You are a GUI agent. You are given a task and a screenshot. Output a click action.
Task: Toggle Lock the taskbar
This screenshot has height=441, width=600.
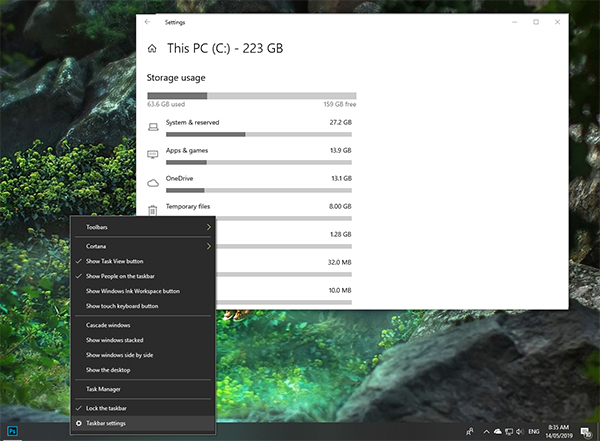[143, 408]
